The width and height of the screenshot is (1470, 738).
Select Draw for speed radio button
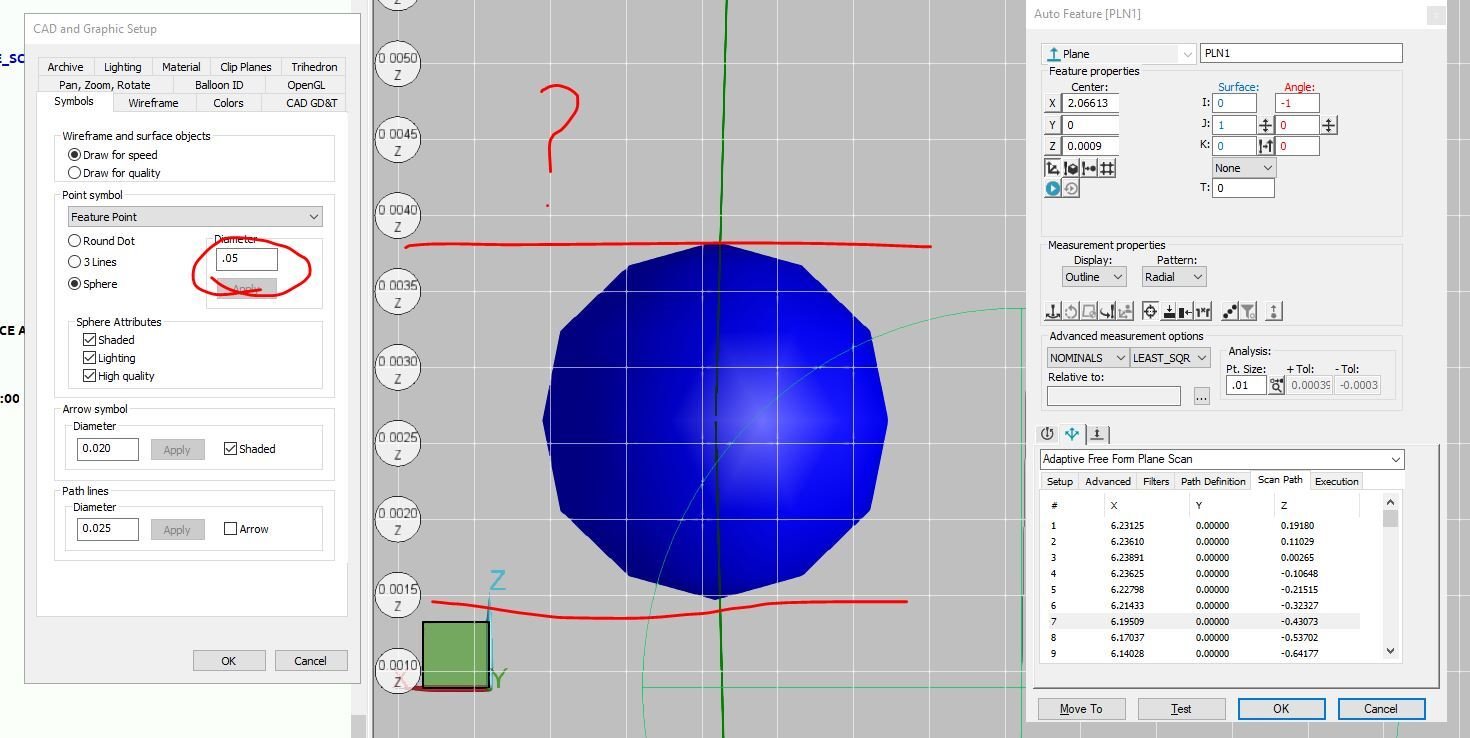tap(74, 155)
